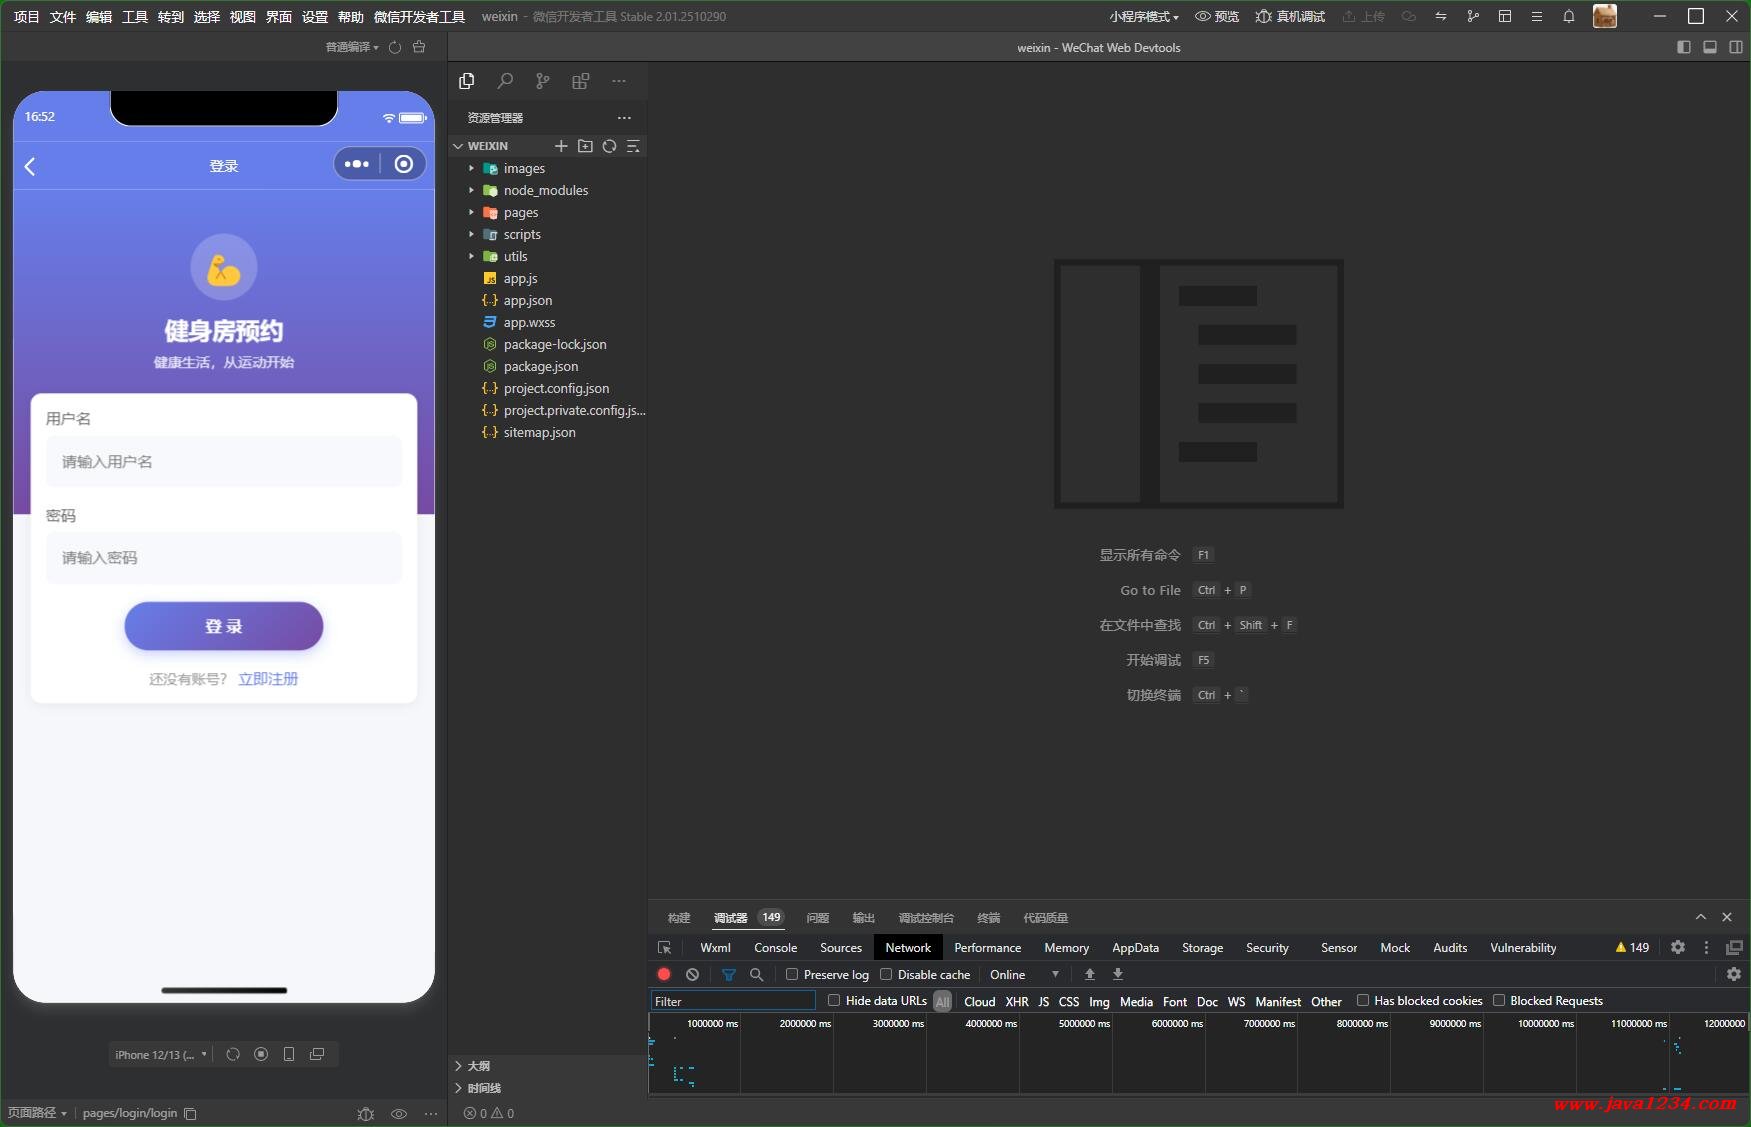Switch to the AppData tab
Image resolution: width=1751 pixels, height=1127 pixels.
[x=1135, y=947]
